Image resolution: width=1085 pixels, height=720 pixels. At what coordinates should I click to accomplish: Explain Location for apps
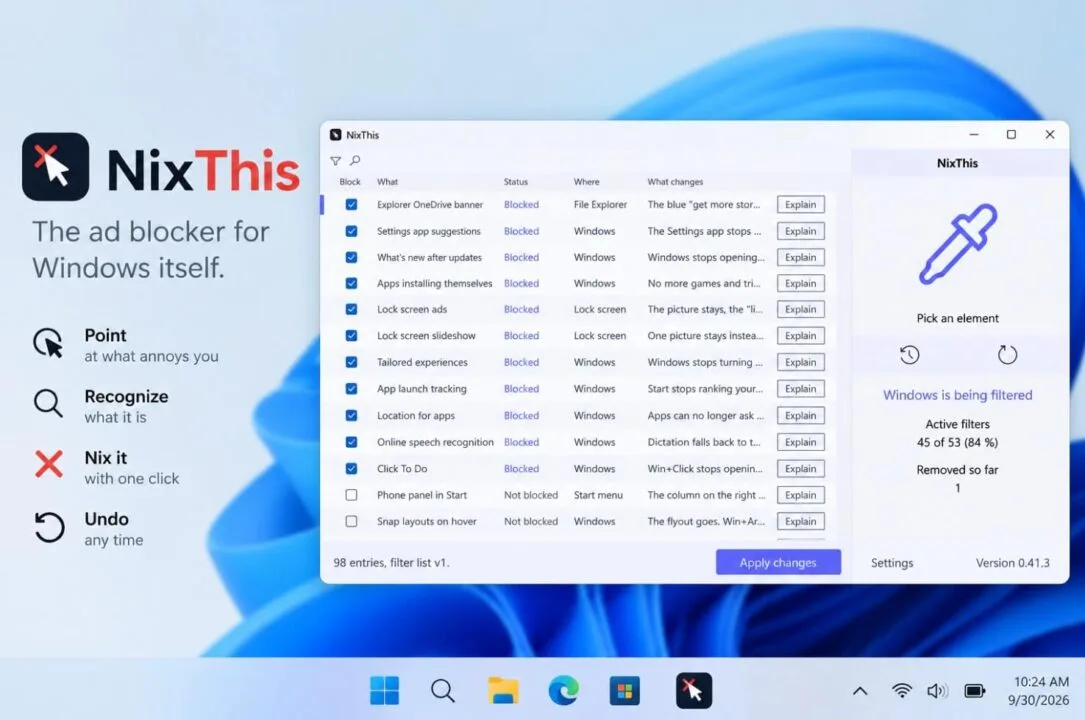coord(801,416)
